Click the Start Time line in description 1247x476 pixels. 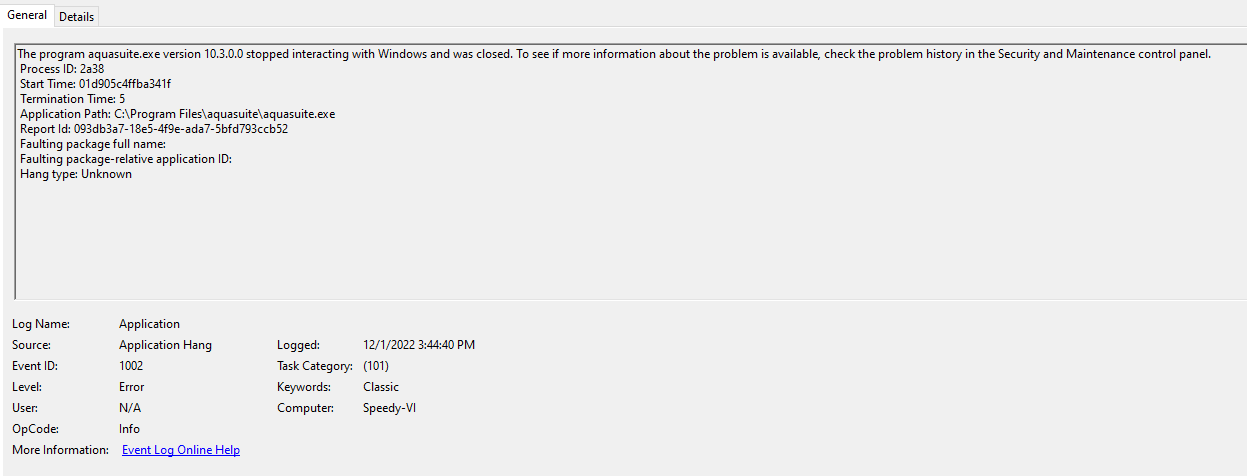point(95,84)
